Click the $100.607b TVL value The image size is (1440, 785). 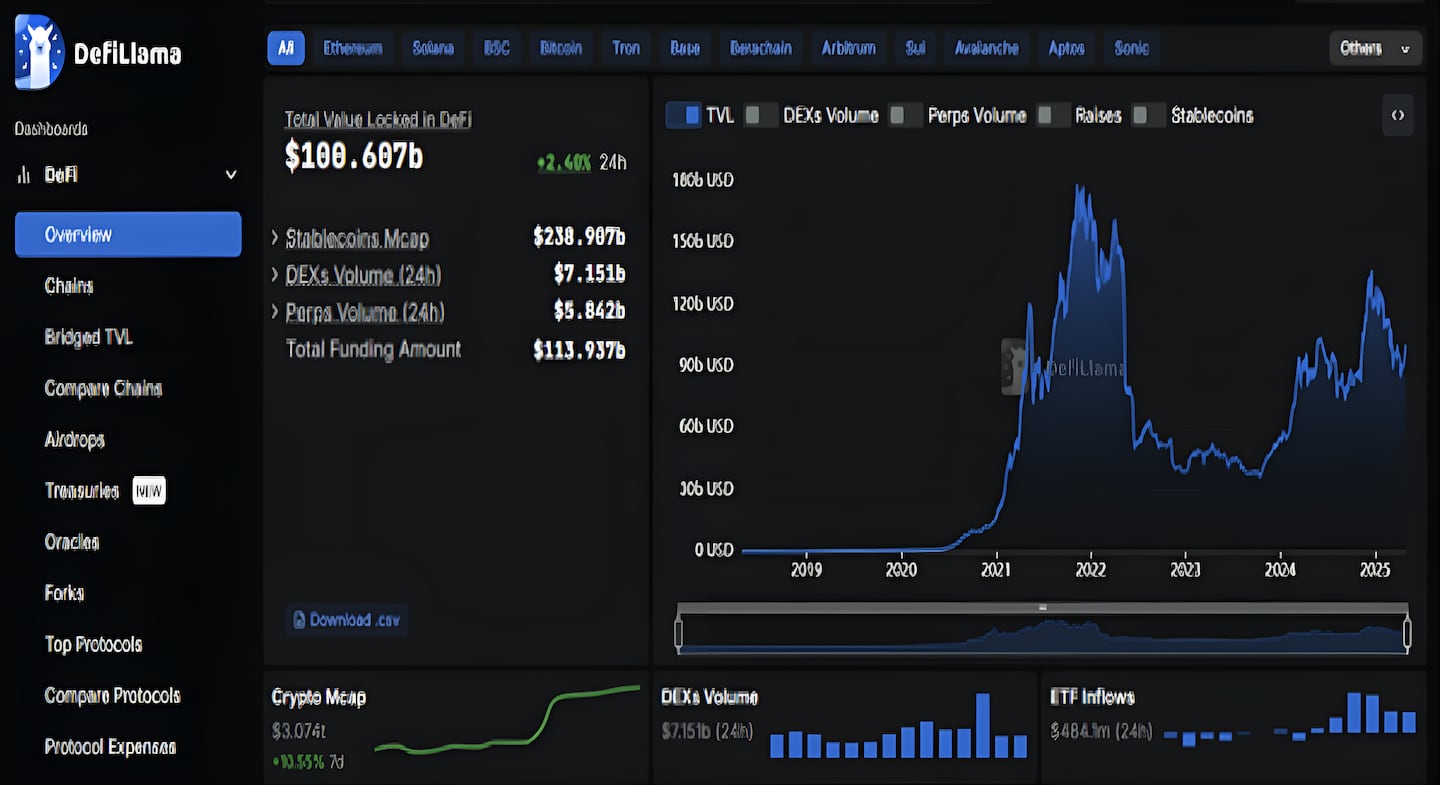[x=354, y=156]
